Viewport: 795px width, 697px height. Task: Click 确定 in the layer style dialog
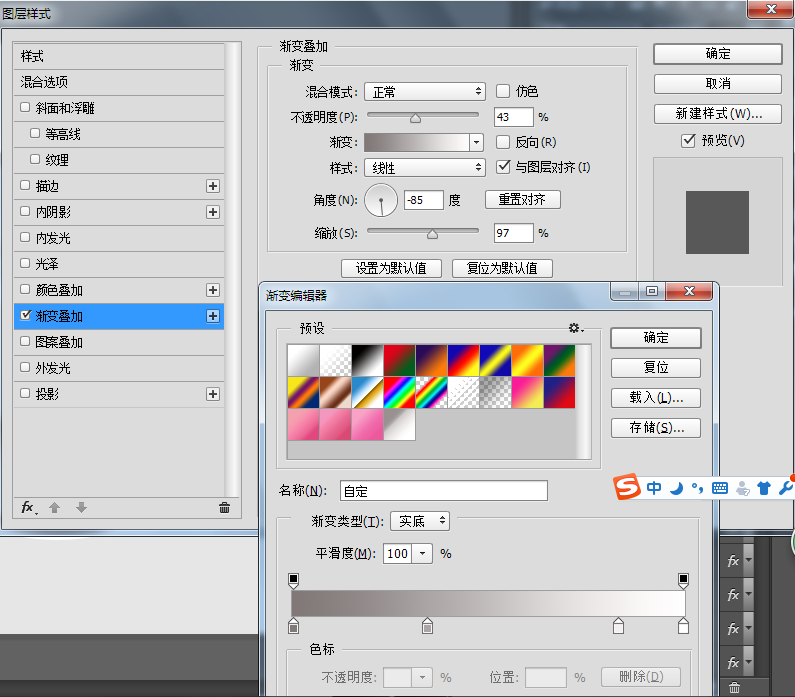pos(717,54)
